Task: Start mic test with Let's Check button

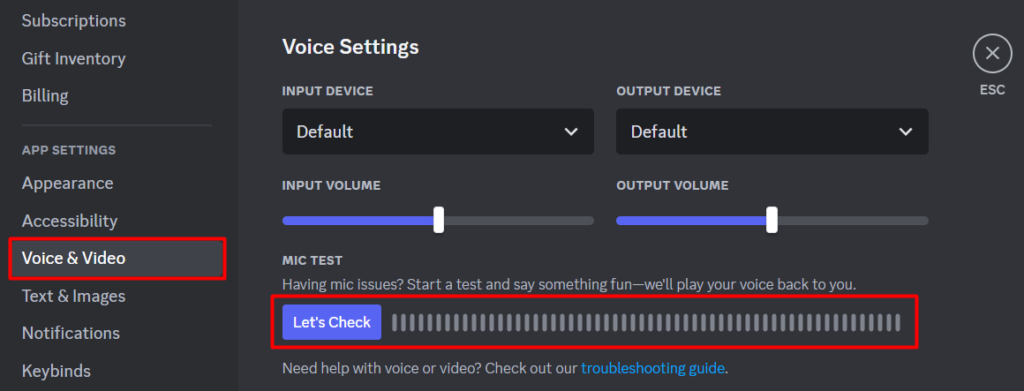Action: click(x=332, y=322)
